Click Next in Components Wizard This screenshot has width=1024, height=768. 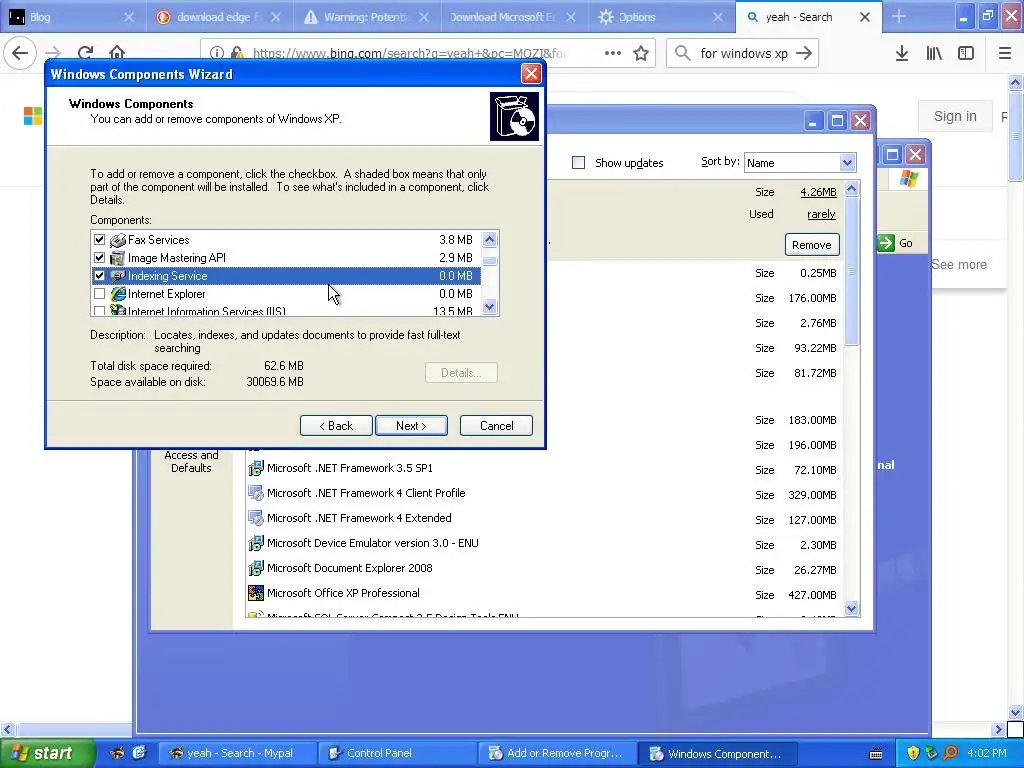411,426
